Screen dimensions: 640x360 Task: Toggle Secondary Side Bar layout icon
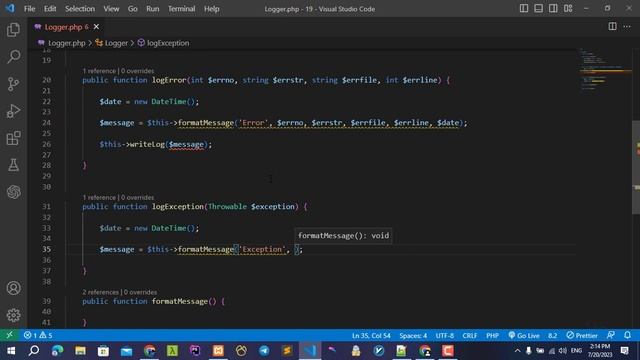coord(553,9)
